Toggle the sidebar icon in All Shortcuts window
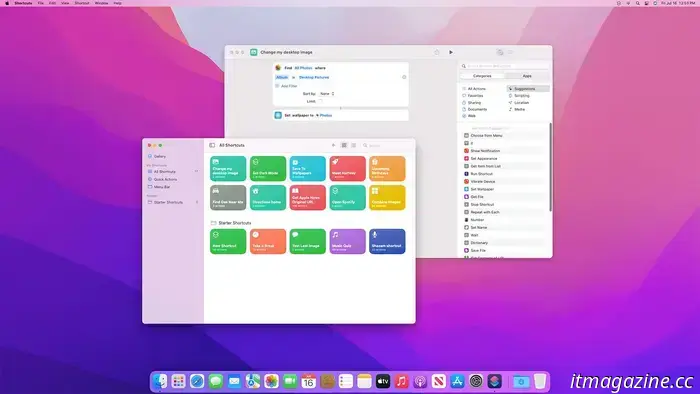 tap(212, 145)
